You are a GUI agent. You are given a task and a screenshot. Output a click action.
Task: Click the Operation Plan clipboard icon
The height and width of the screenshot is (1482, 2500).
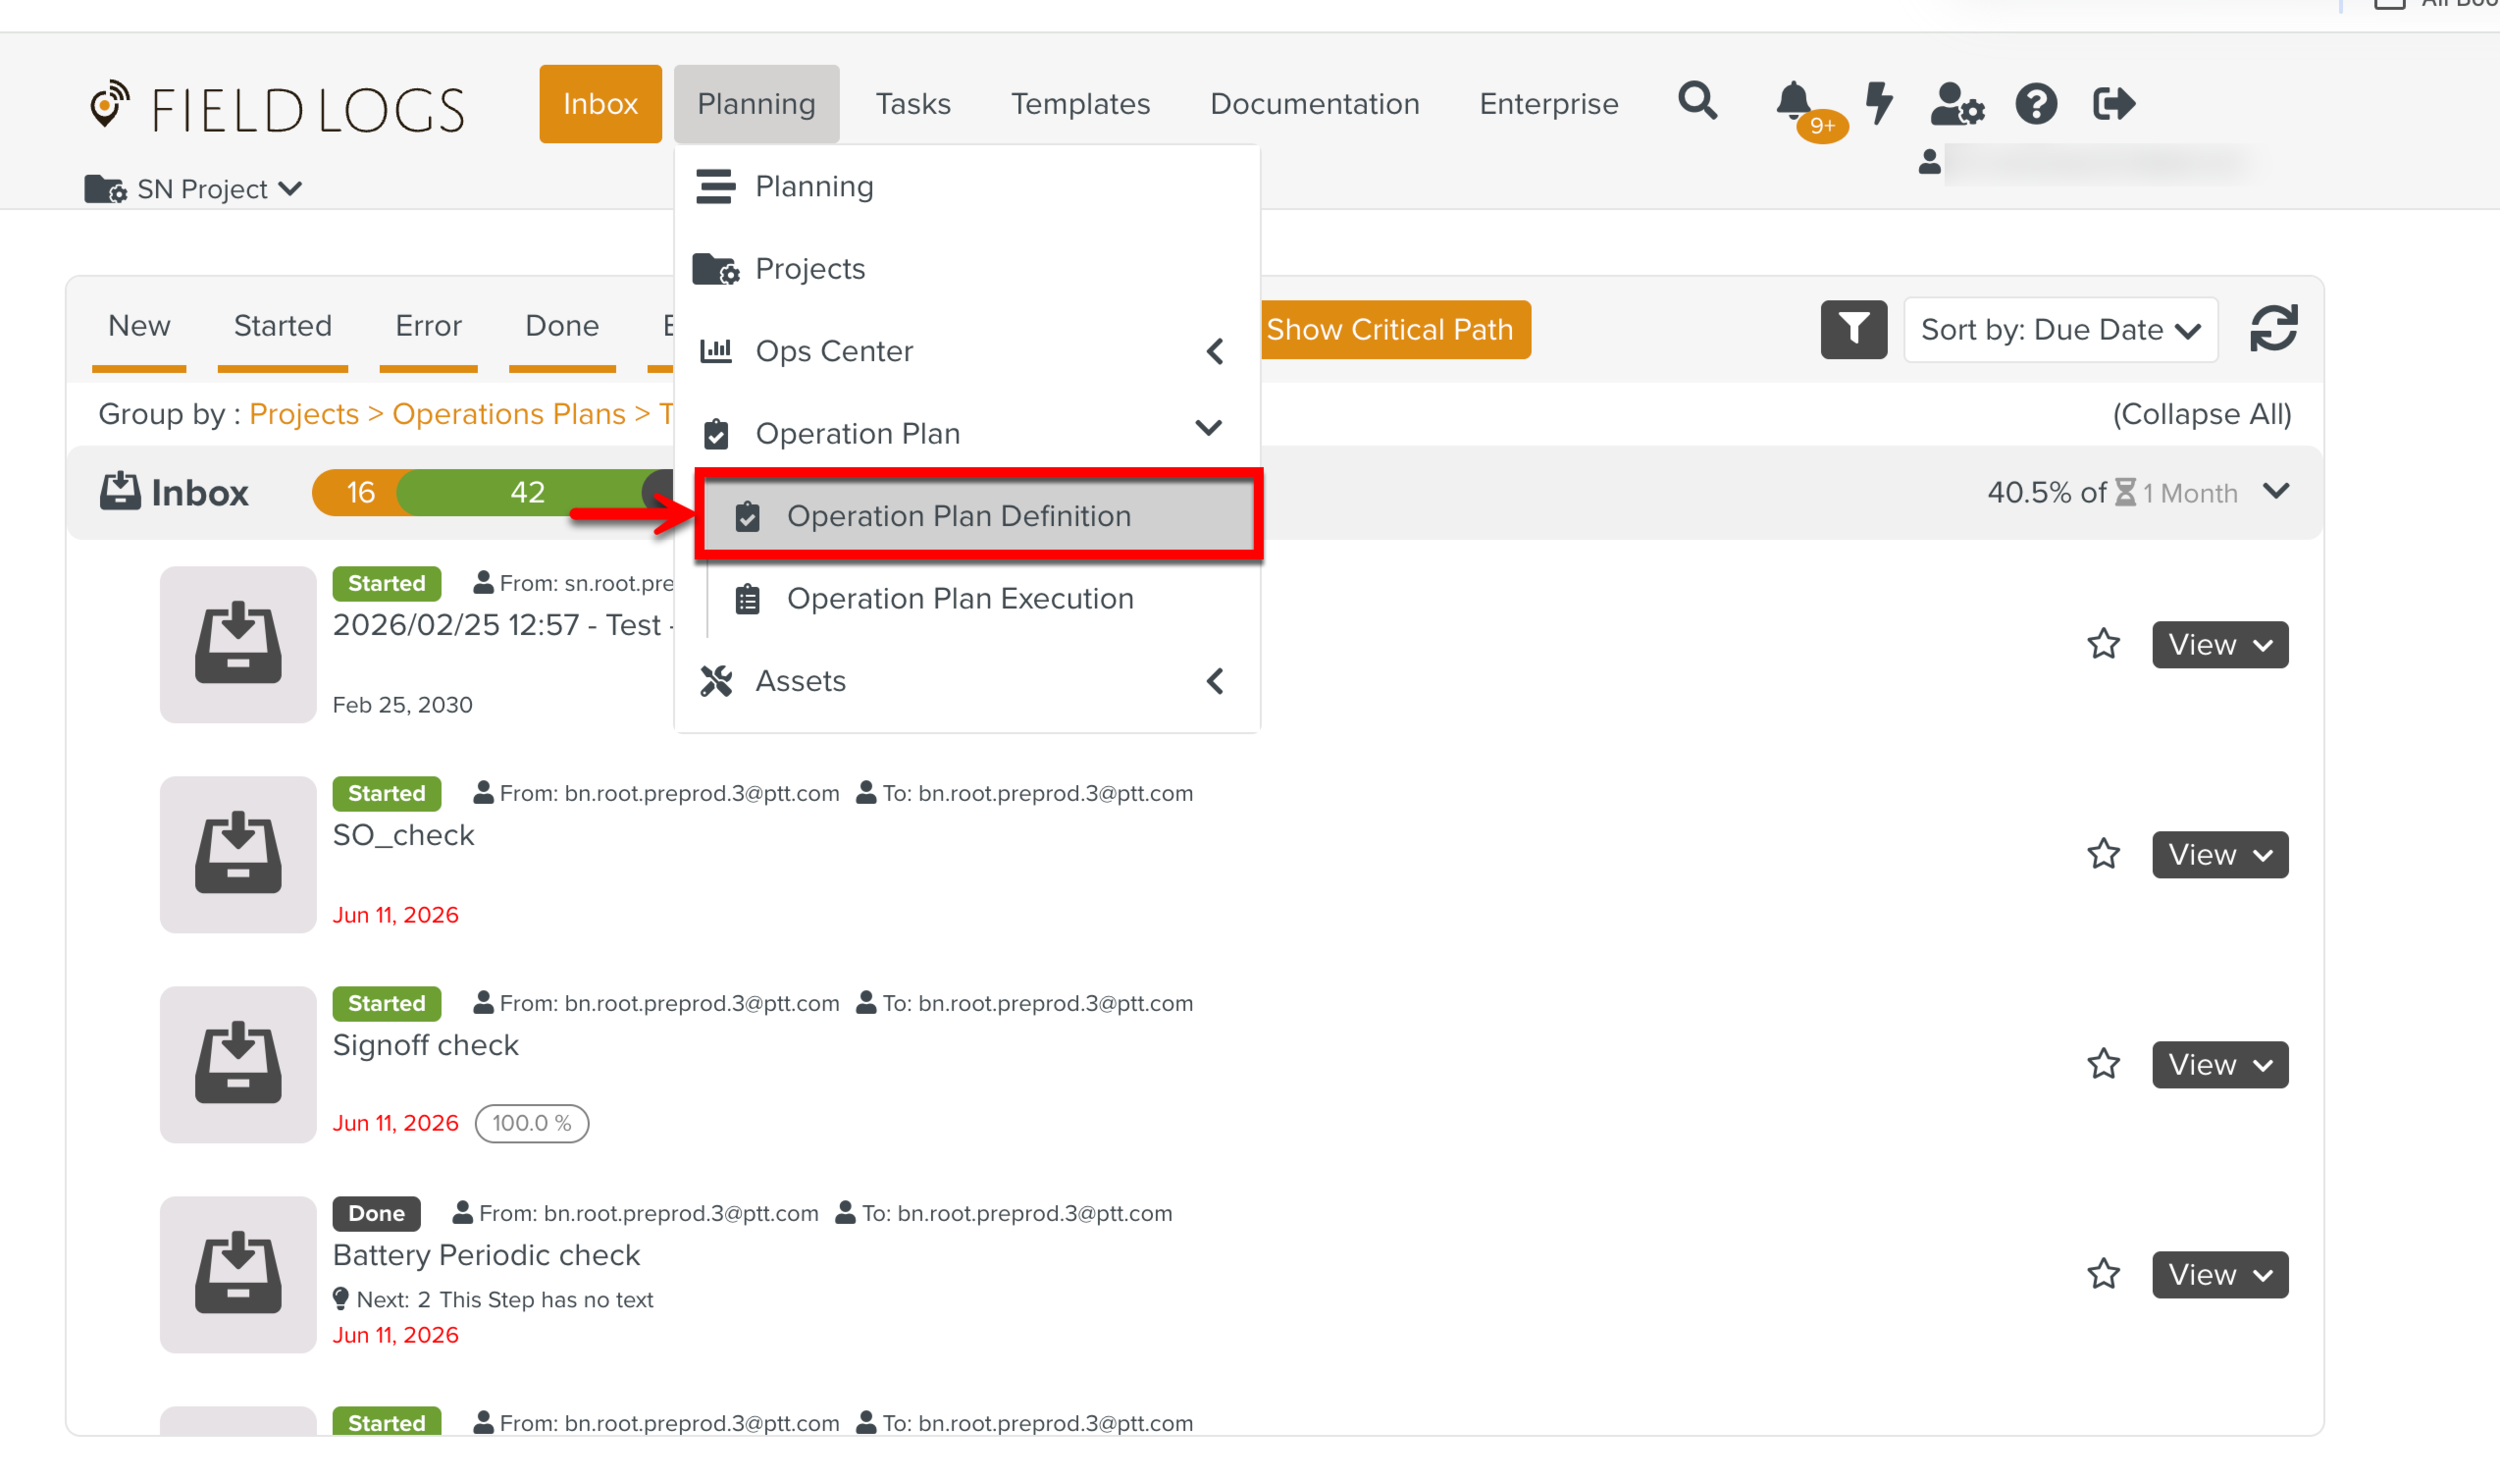tap(716, 433)
